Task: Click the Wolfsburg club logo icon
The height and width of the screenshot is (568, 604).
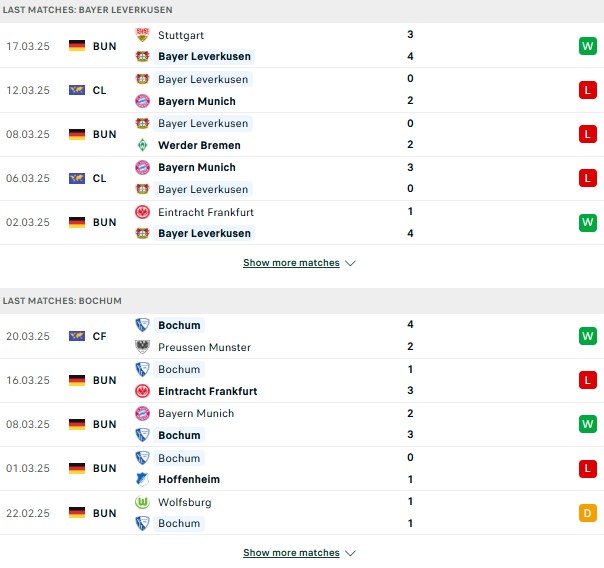Action: pos(142,502)
